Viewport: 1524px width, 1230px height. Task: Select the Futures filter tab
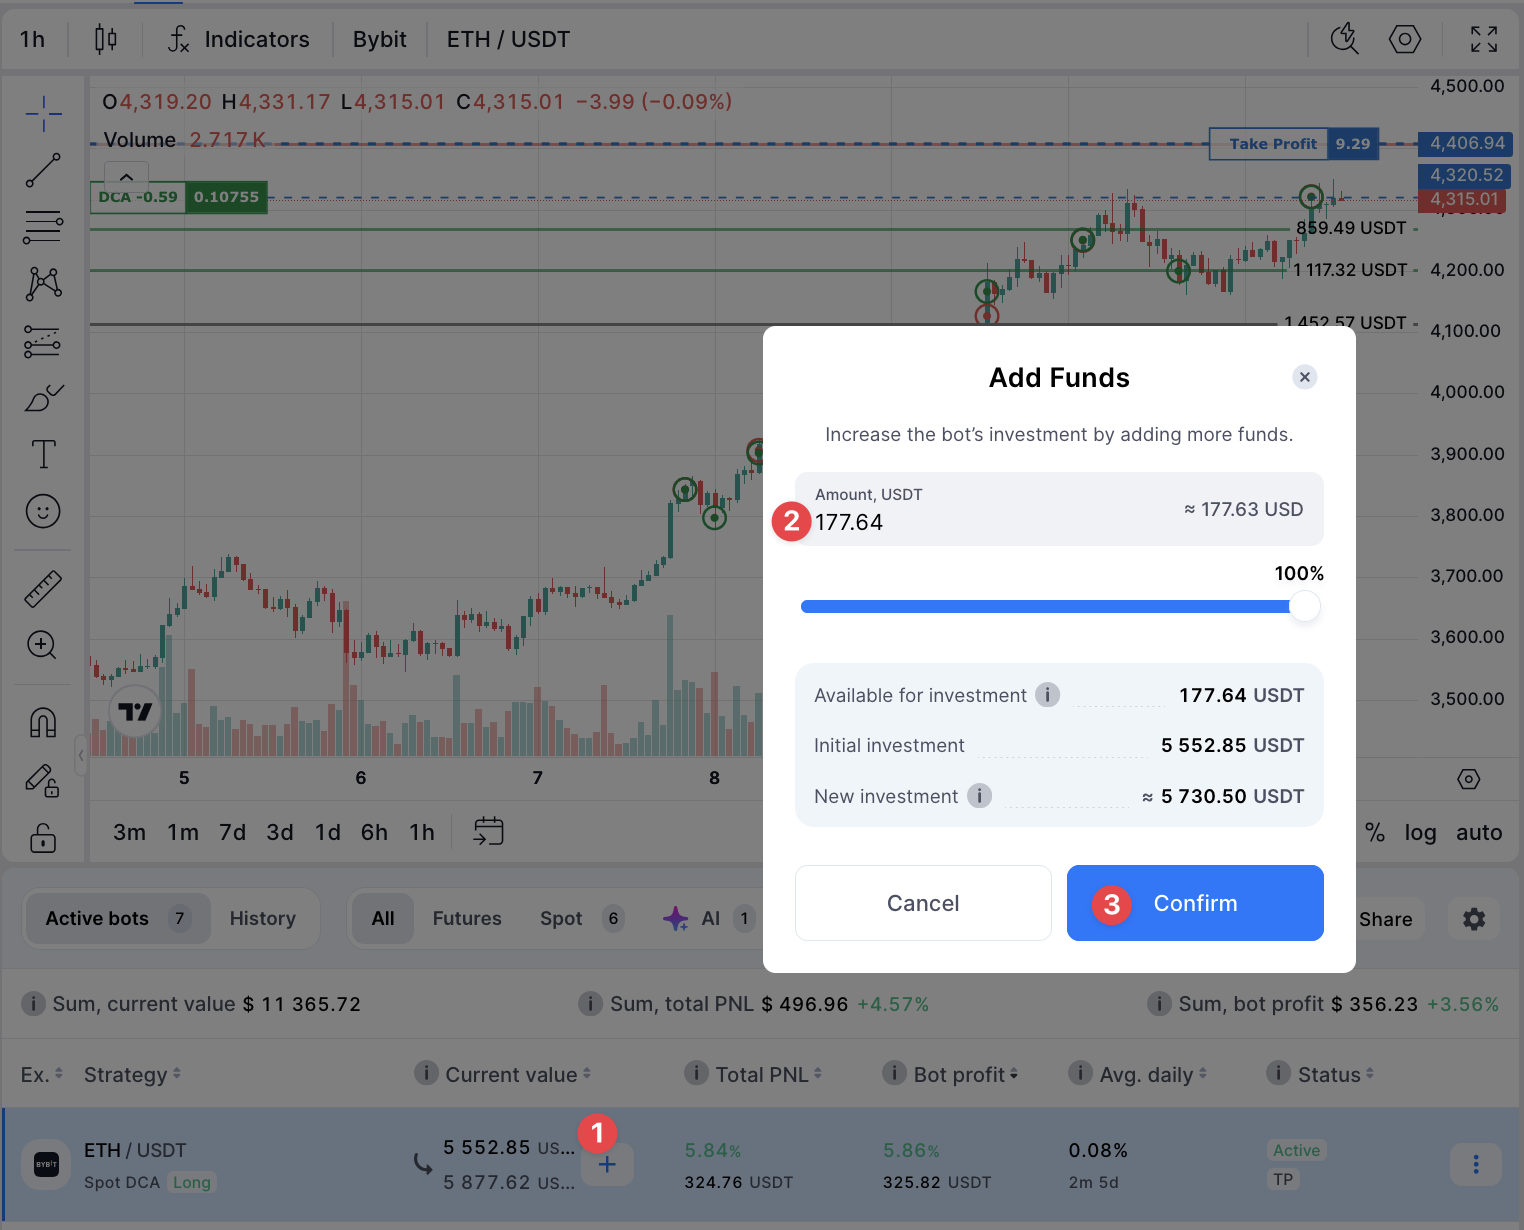(467, 918)
